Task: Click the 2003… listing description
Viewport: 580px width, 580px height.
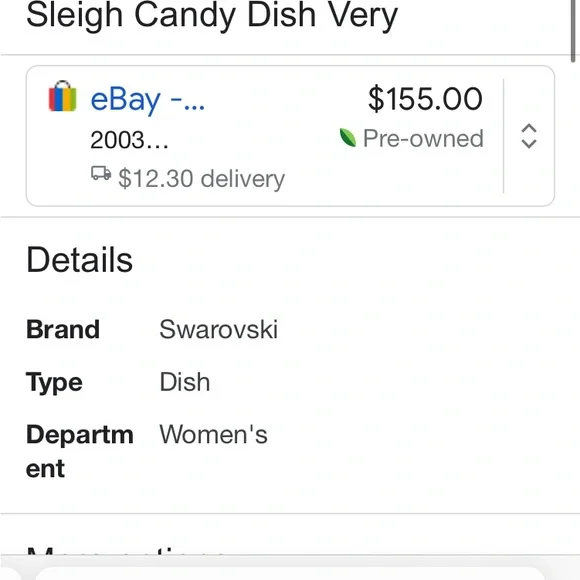Action: click(129, 140)
